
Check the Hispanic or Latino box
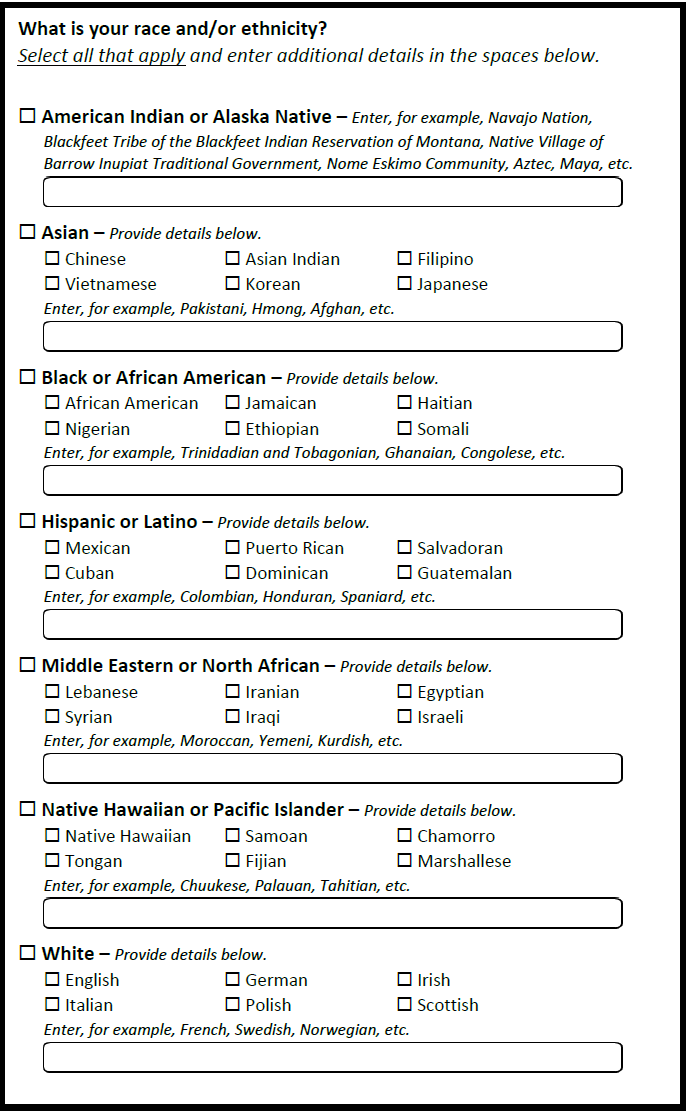(x=28, y=521)
